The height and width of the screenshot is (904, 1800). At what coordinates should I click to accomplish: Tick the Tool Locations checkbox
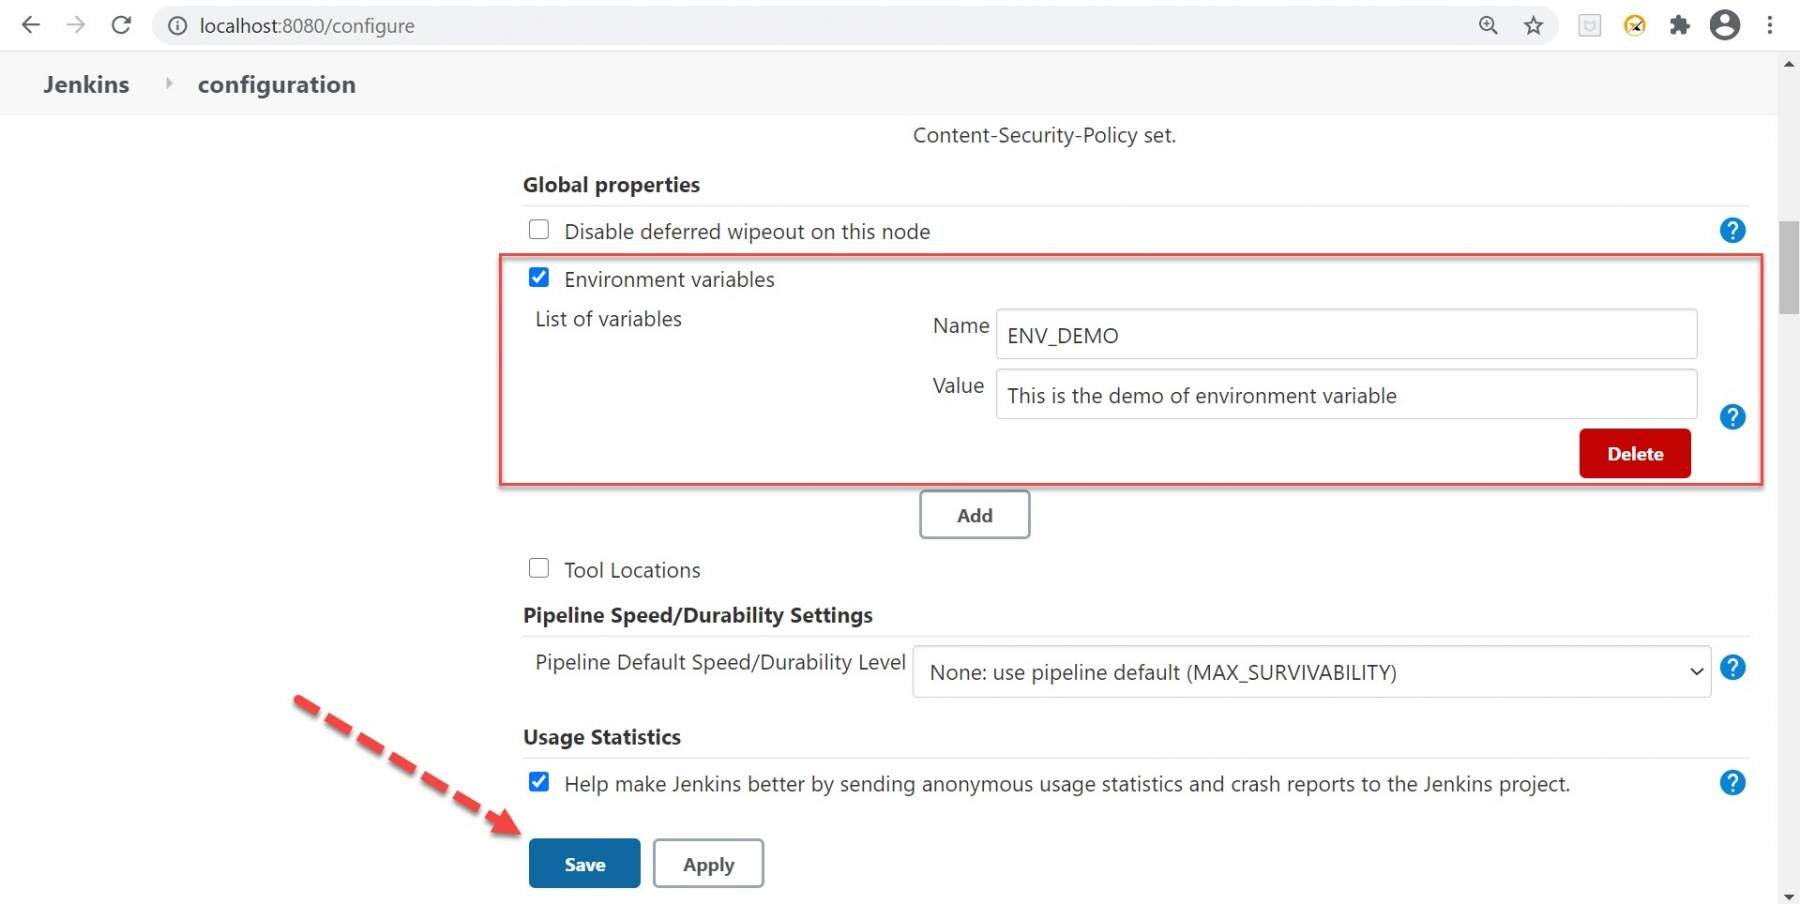539,569
